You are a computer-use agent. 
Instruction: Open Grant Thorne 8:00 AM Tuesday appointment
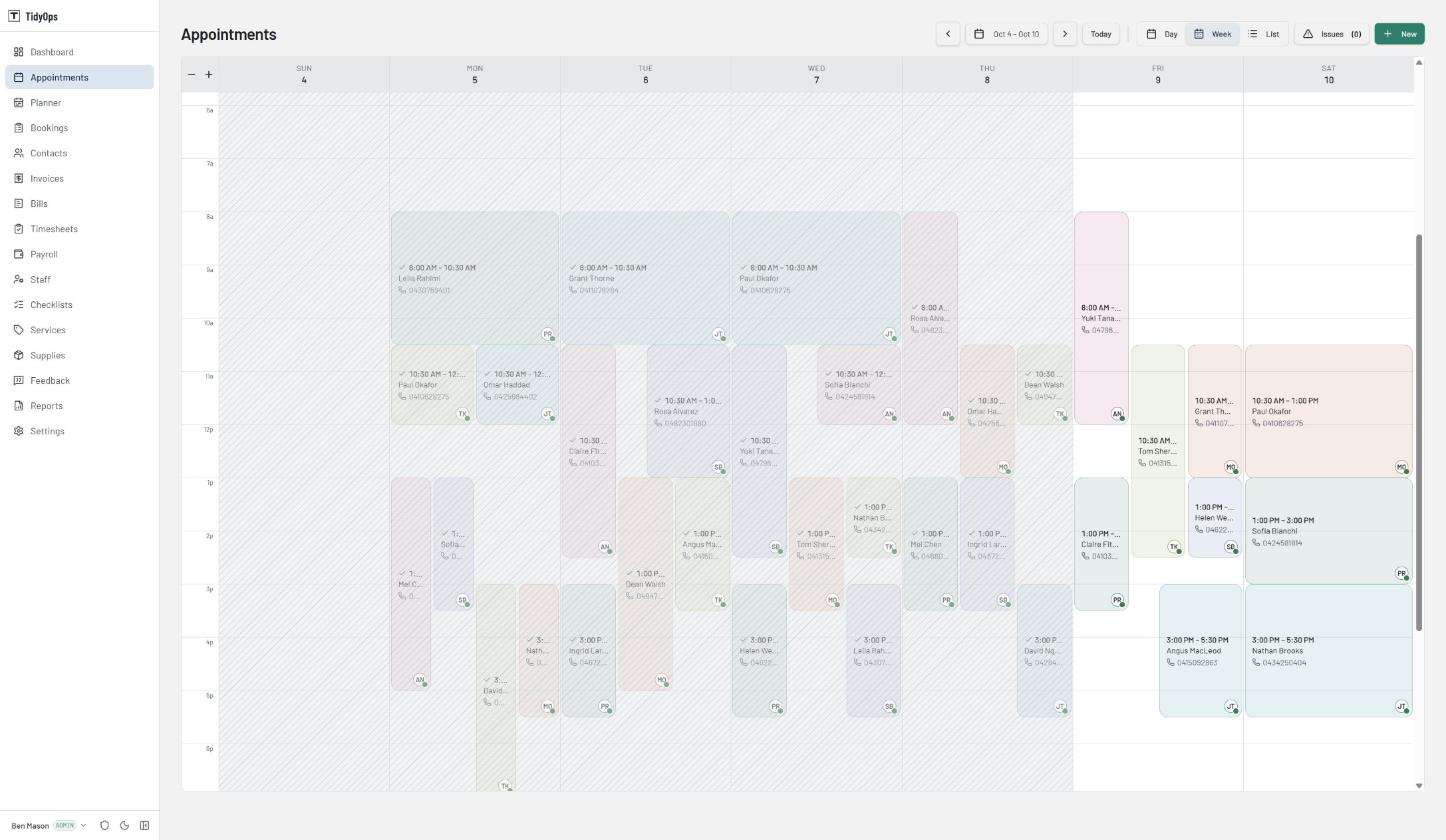(645, 278)
